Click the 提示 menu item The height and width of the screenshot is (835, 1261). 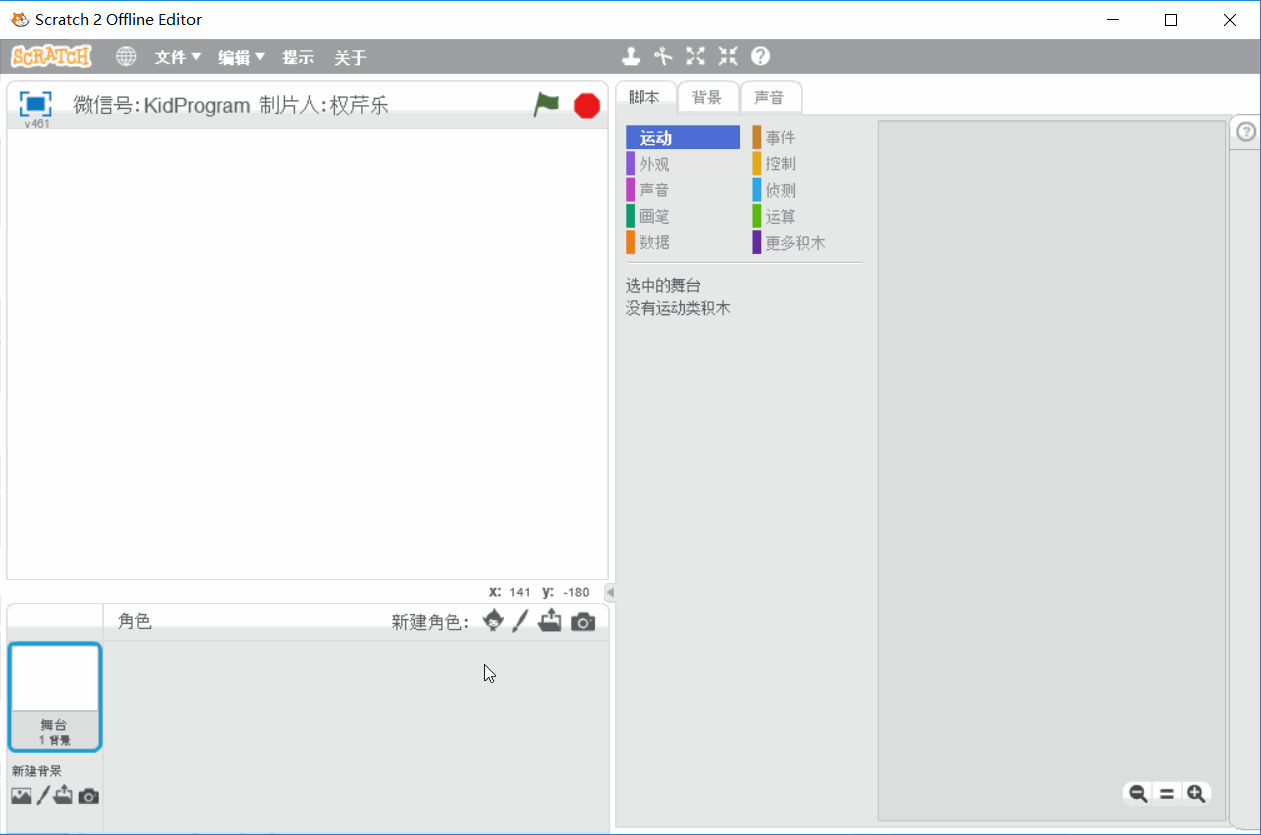(x=297, y=57)
